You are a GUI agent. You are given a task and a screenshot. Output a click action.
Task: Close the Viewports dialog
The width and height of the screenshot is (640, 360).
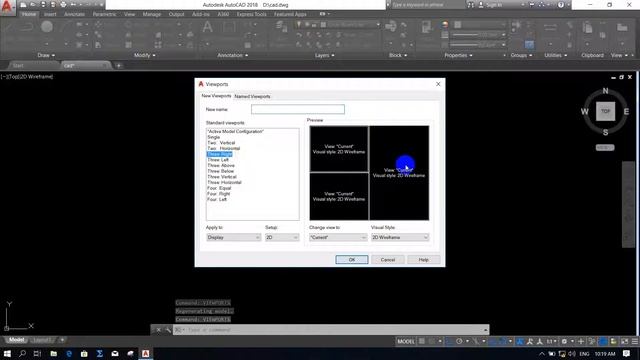click(438, 84)
